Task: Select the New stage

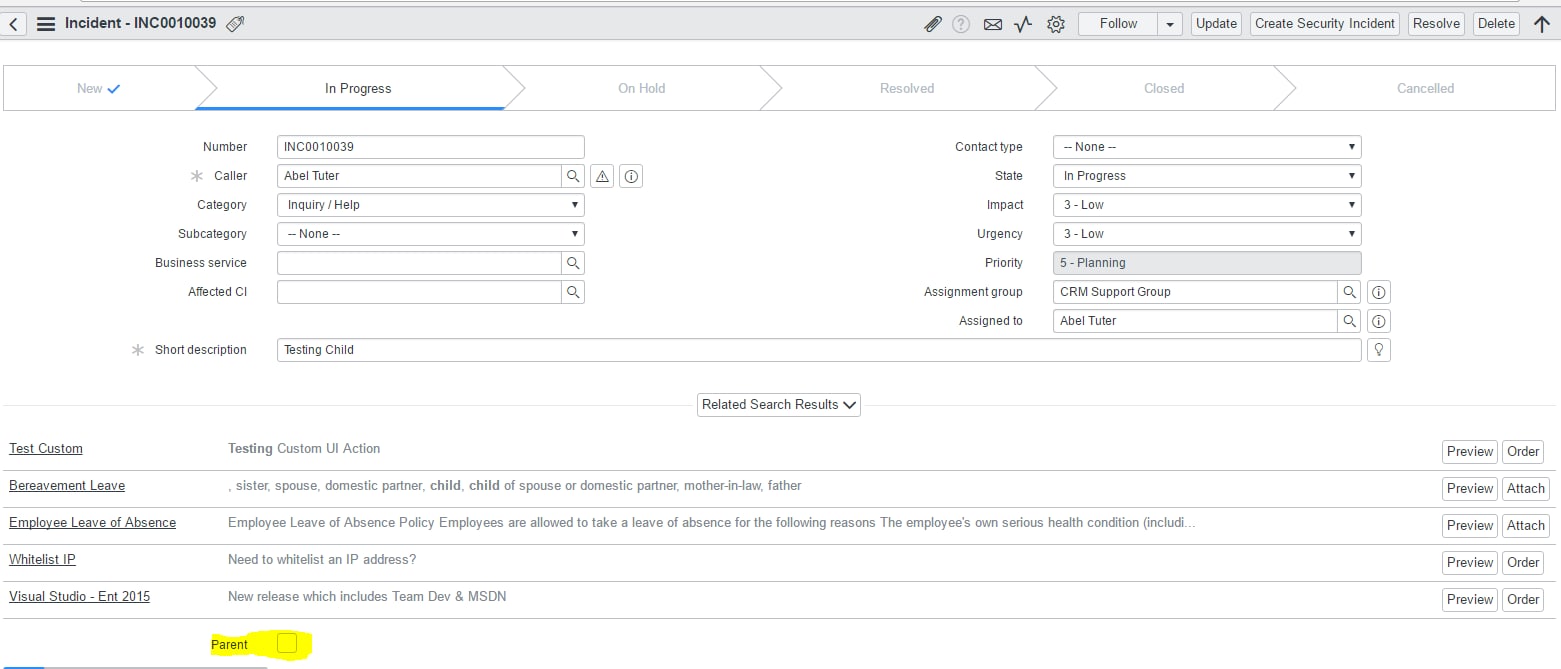Action: coord(99,88)
